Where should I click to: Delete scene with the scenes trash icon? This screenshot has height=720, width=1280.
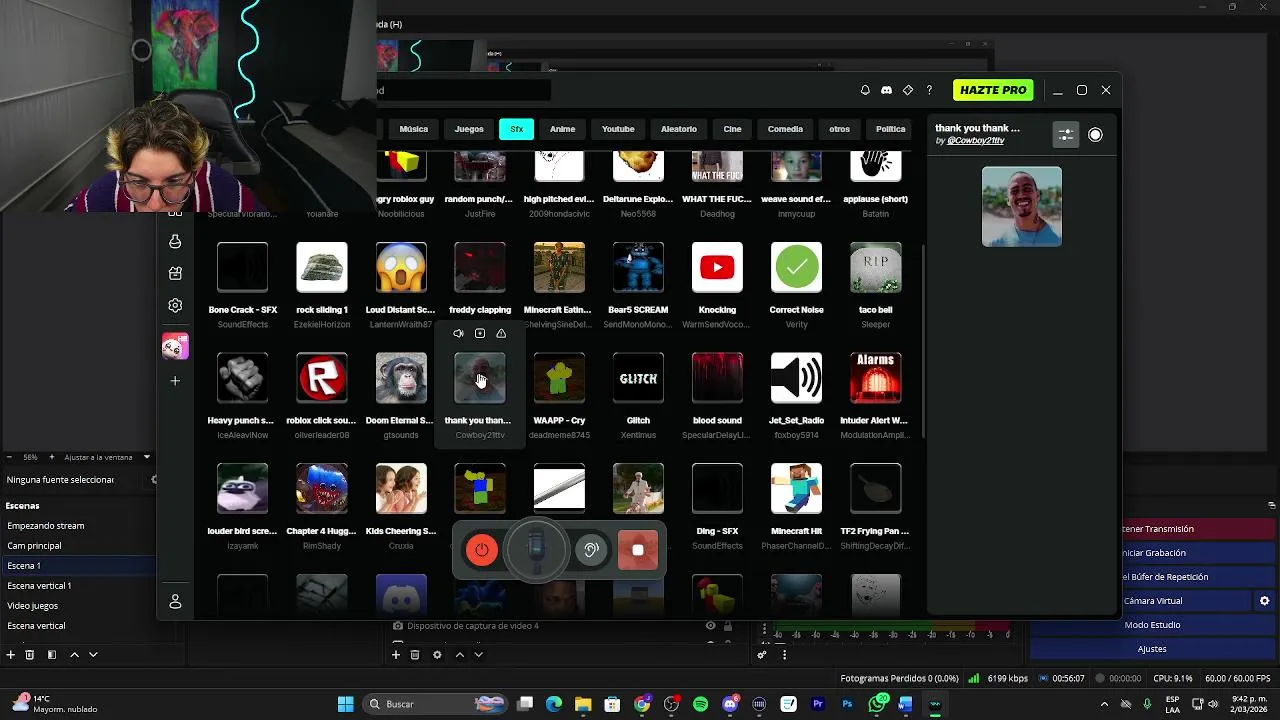[x=30, y=655]
